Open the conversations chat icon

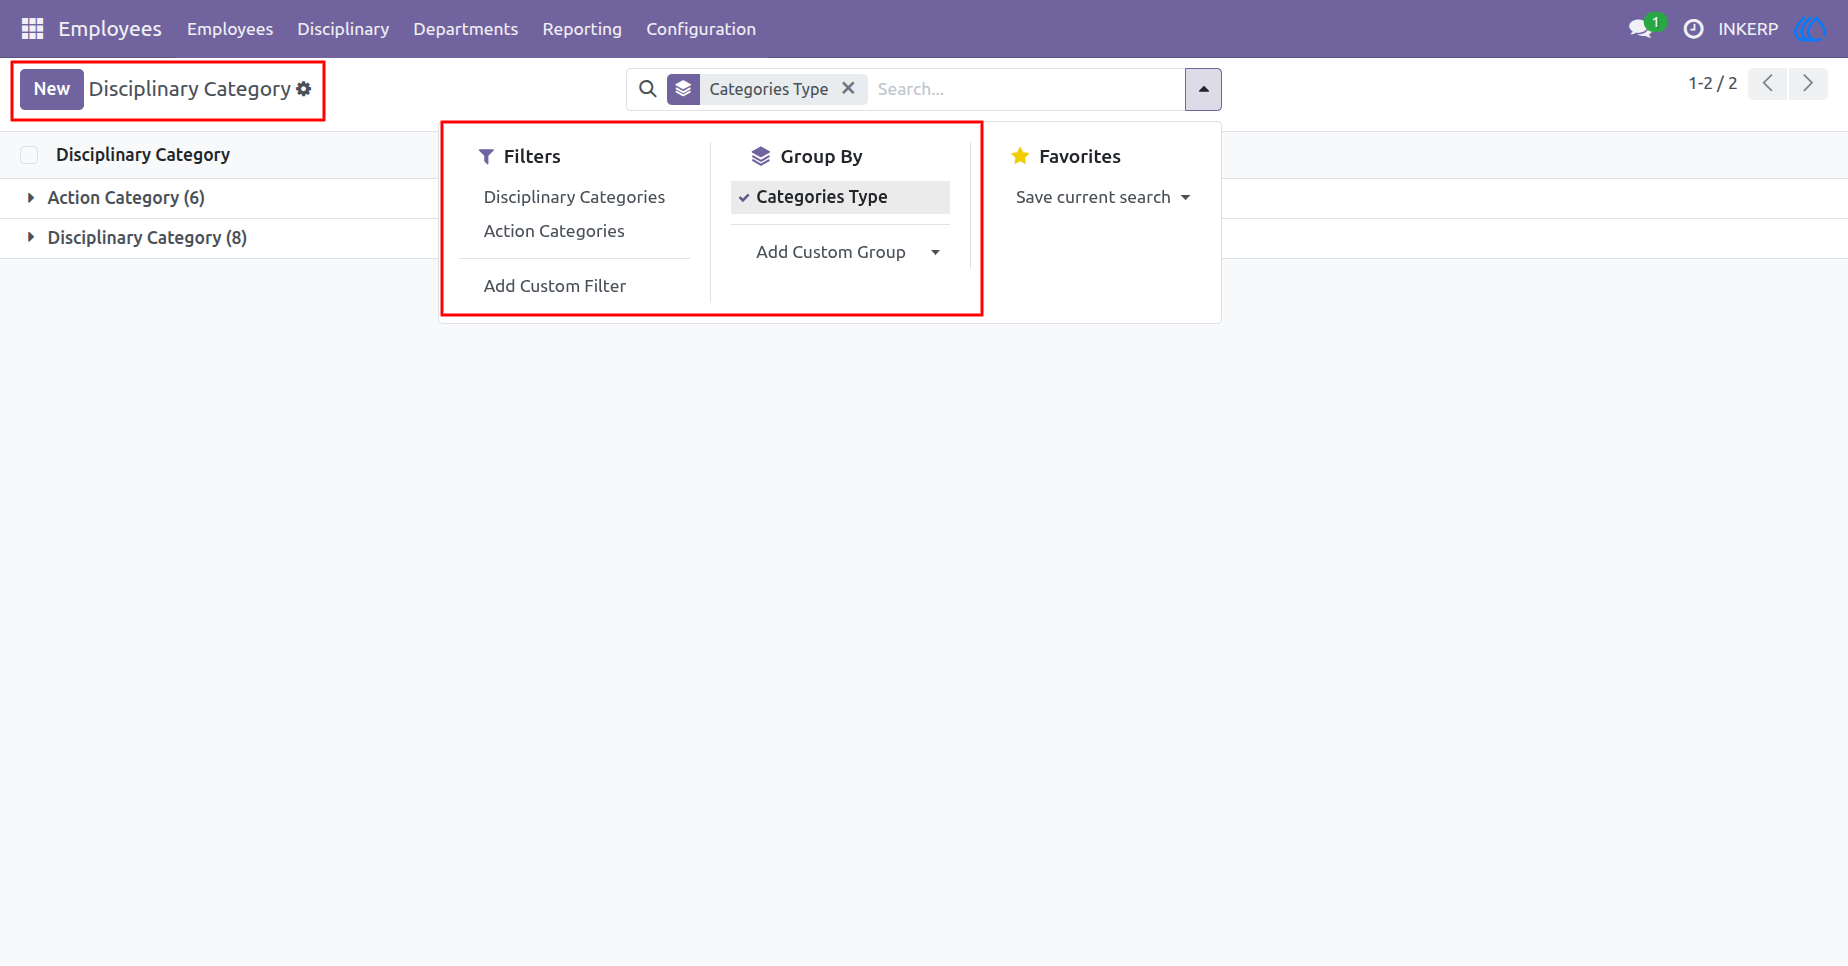(x=1640, y=29)
